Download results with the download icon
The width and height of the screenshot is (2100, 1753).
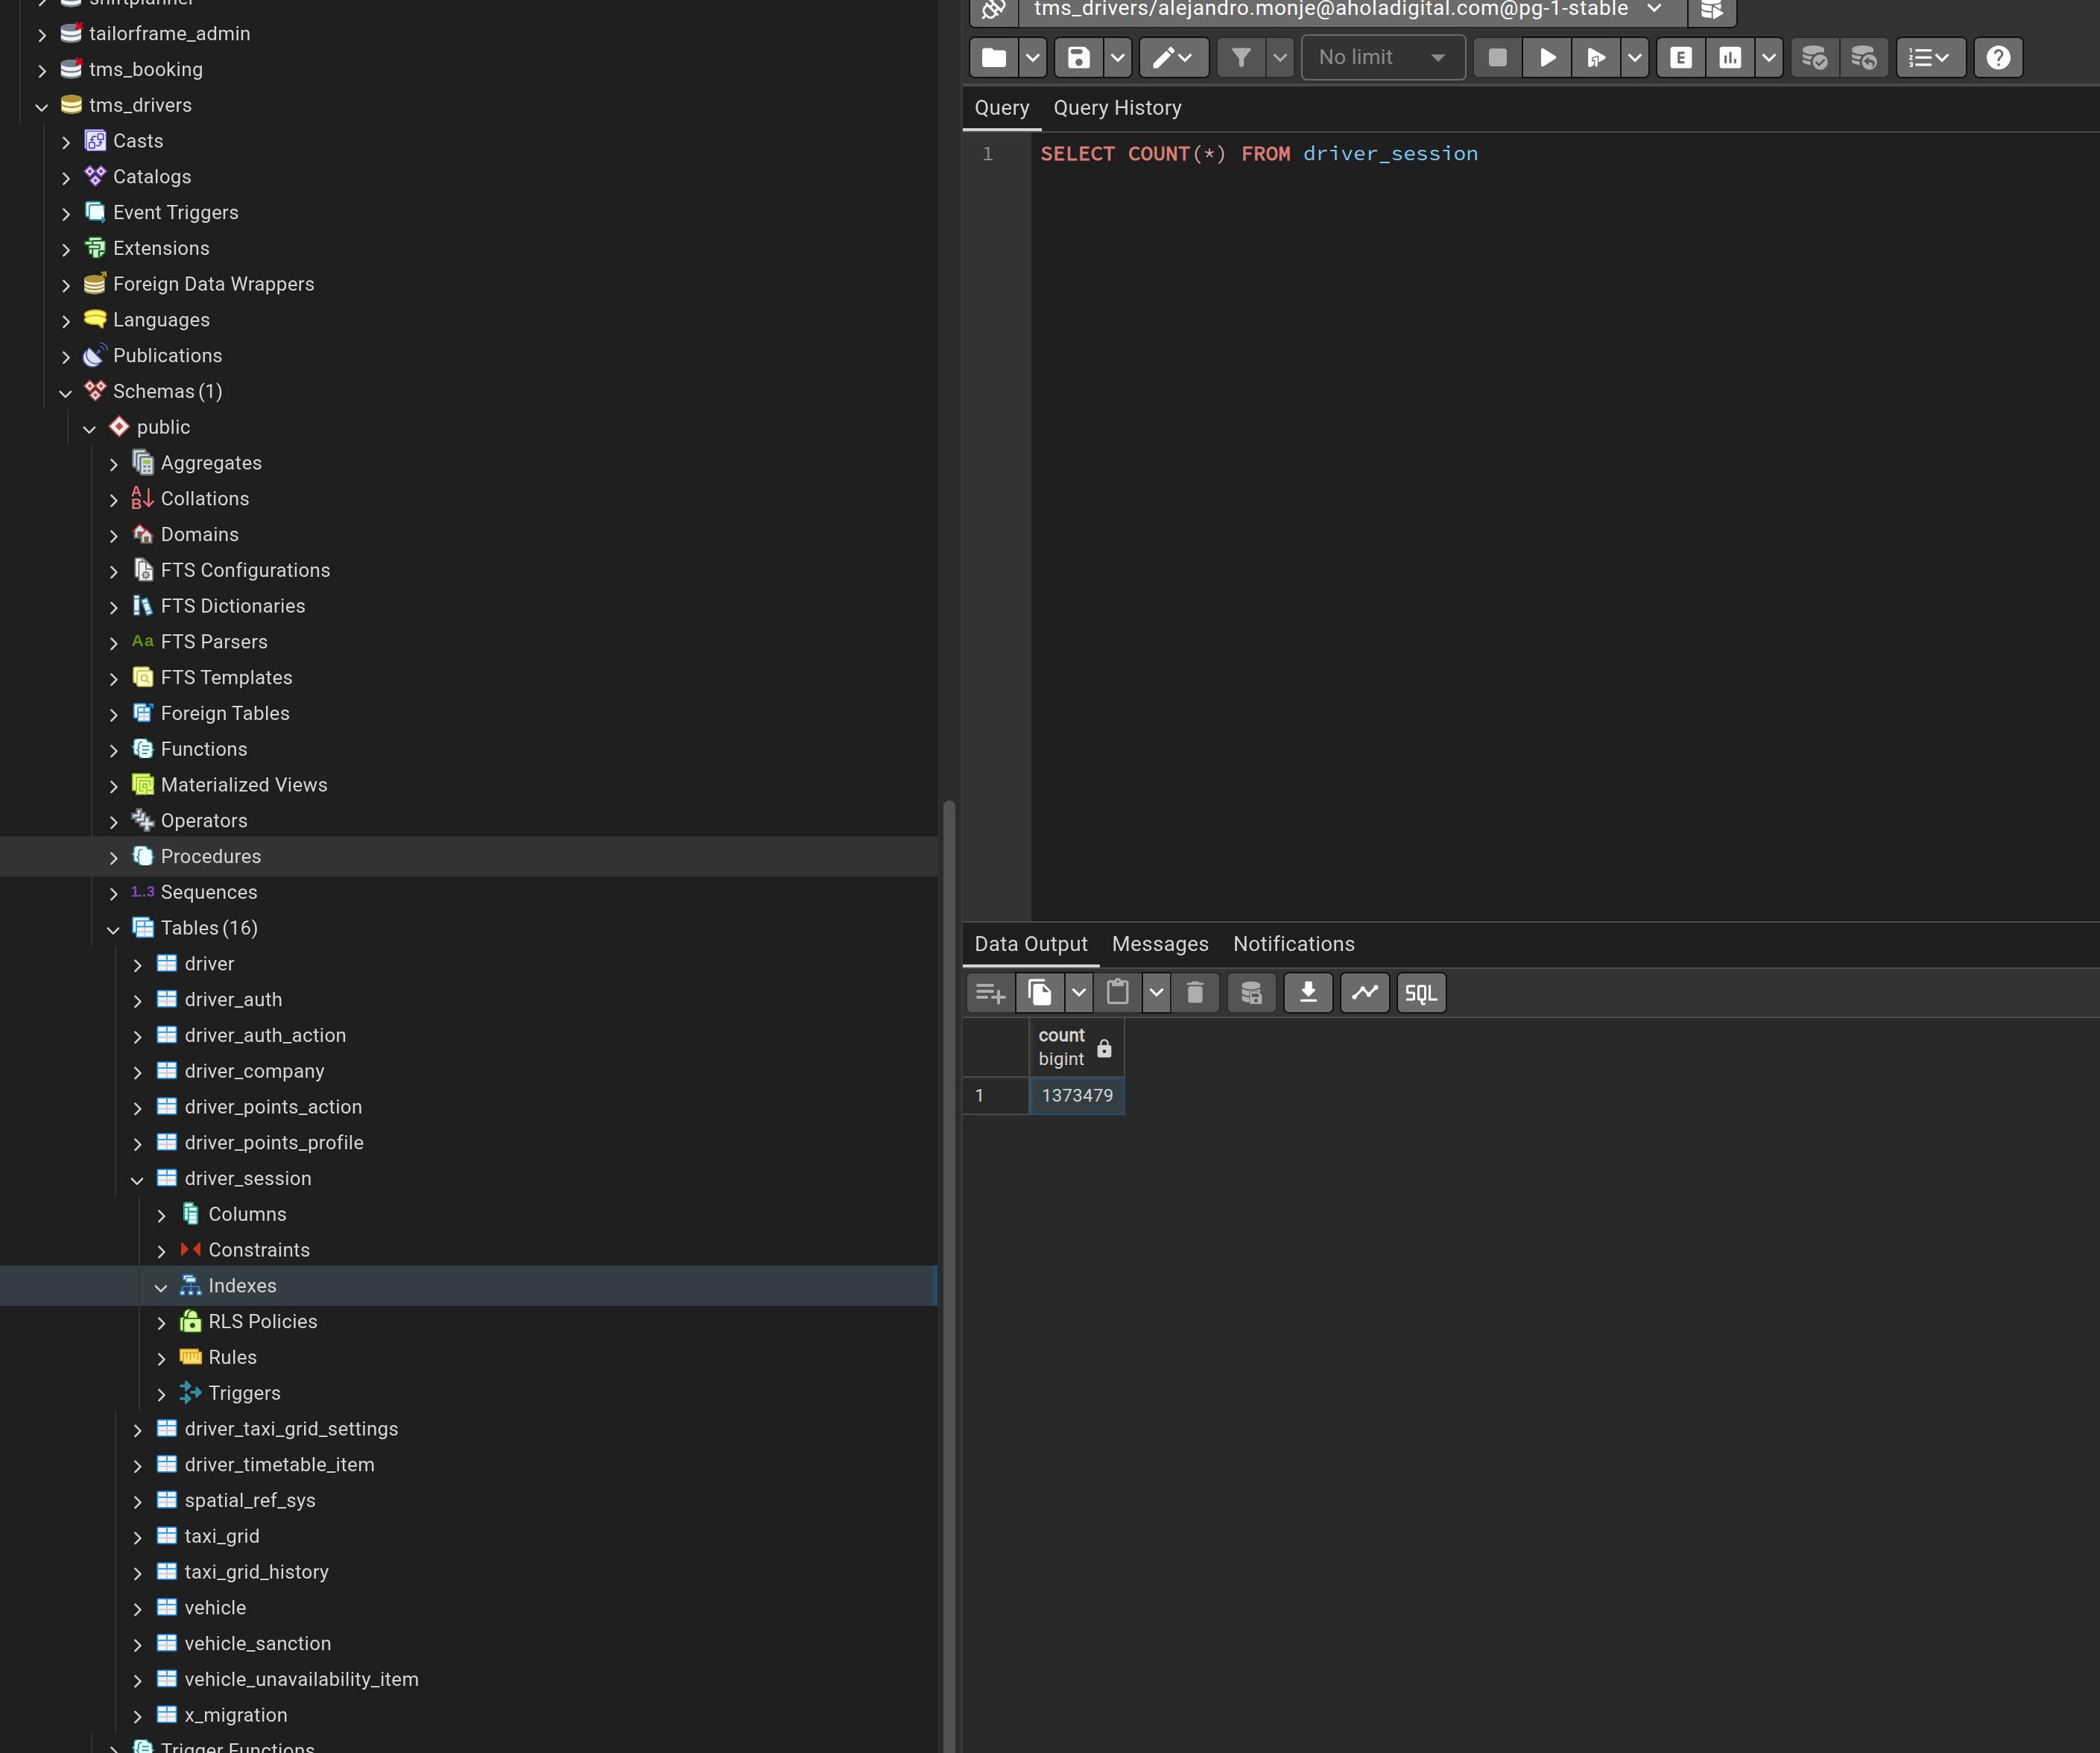[1308, 993]
